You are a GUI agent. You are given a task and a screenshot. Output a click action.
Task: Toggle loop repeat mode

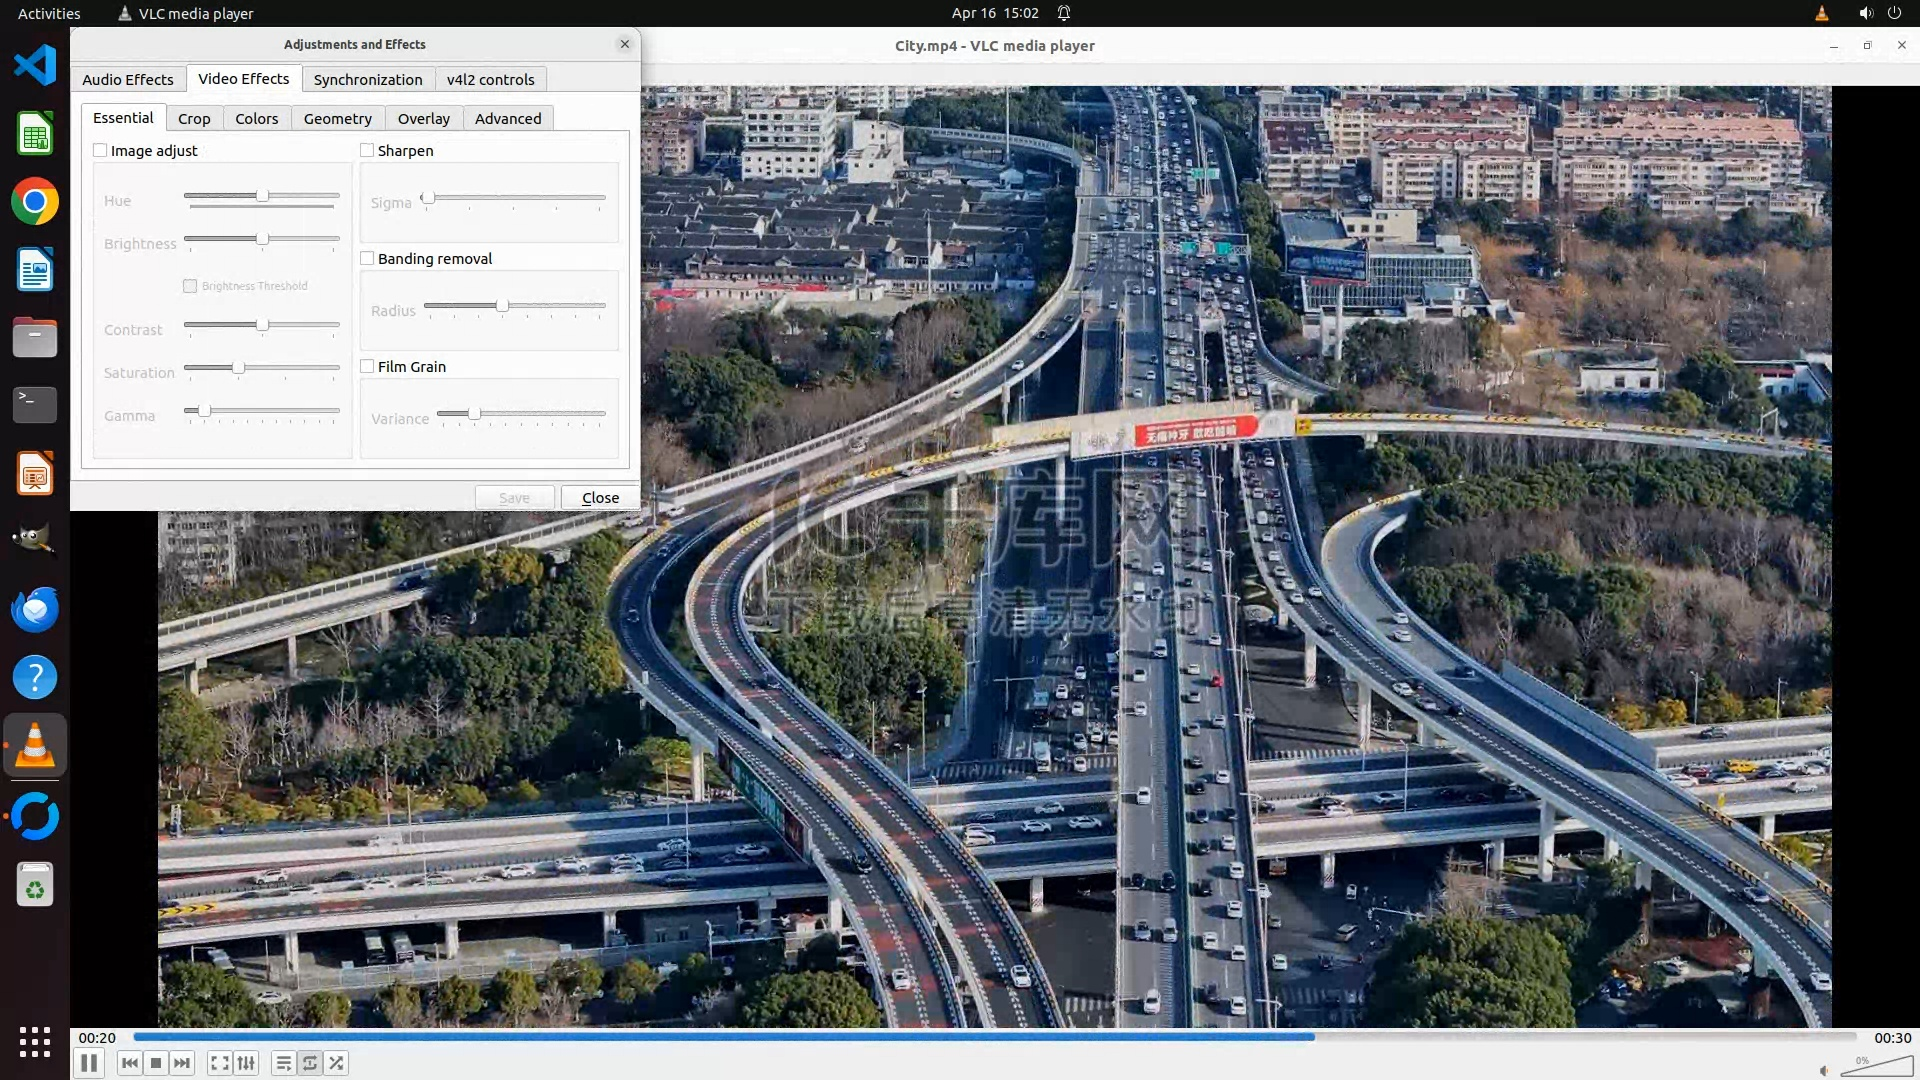[310, 1063]
